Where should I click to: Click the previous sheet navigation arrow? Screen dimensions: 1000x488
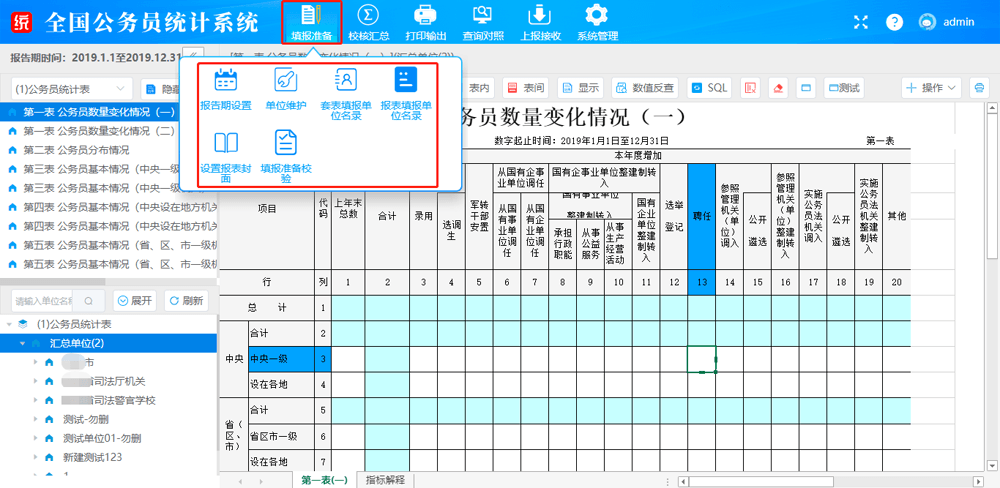point(240,481)
